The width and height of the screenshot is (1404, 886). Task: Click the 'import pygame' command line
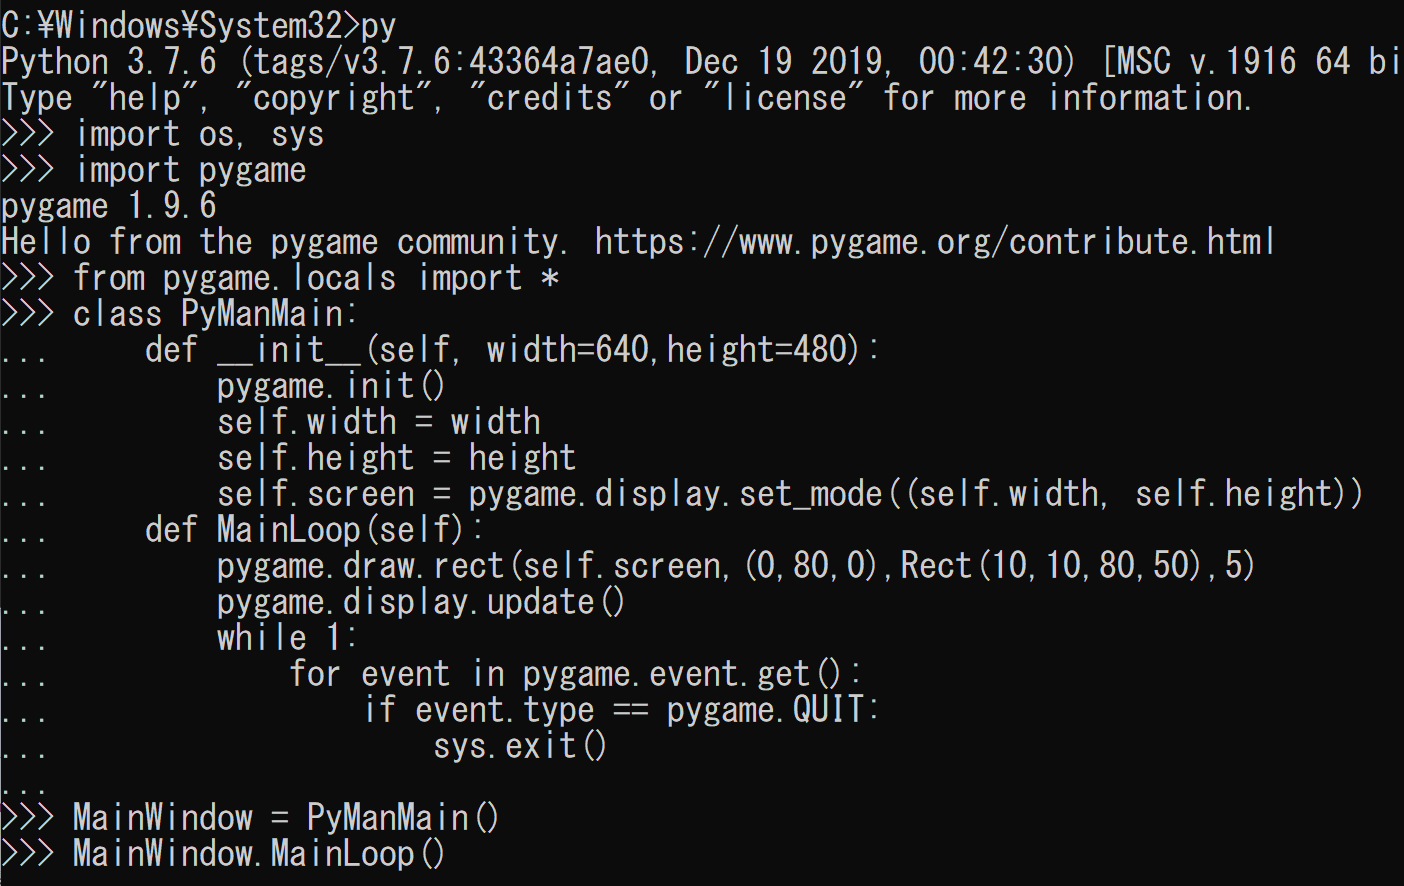(x=191, y=170)
